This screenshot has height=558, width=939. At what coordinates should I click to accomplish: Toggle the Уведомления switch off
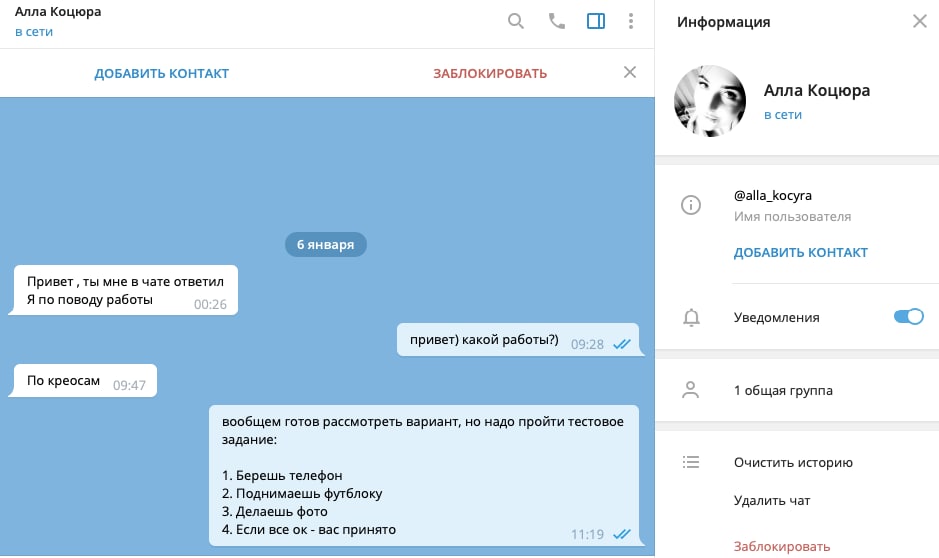908,317
